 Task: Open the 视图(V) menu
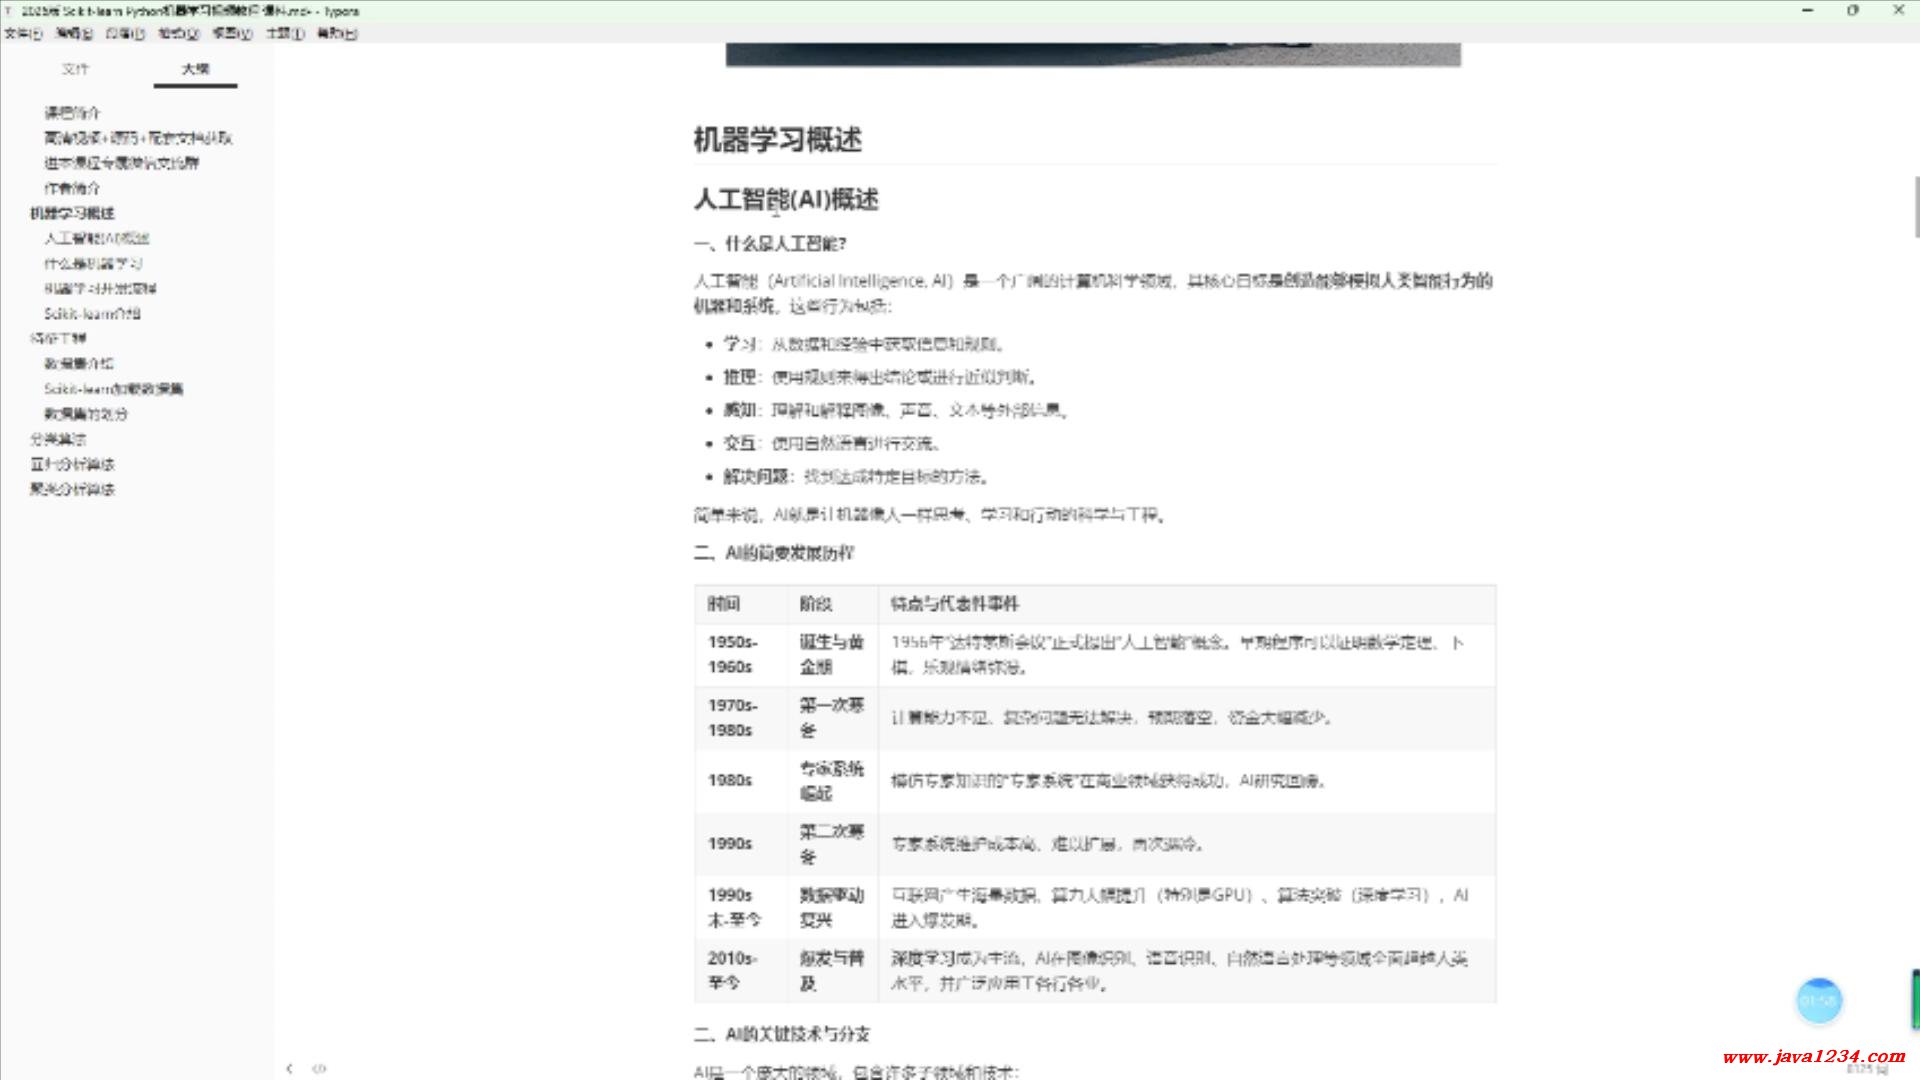click(x=232, y=33)
